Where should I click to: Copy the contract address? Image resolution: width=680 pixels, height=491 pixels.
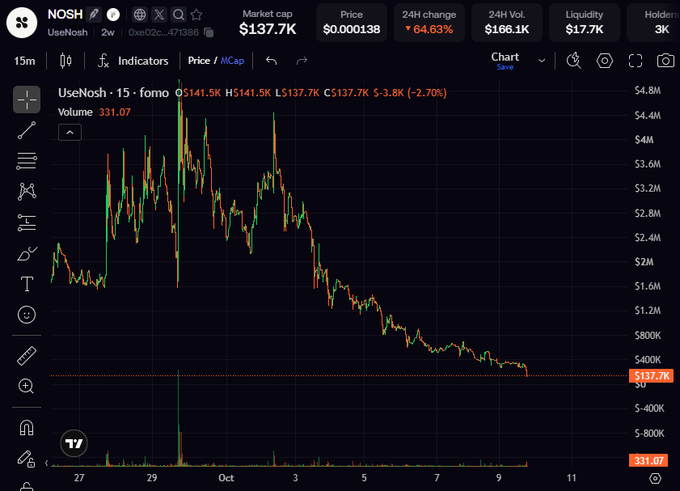tap(209, 33)
